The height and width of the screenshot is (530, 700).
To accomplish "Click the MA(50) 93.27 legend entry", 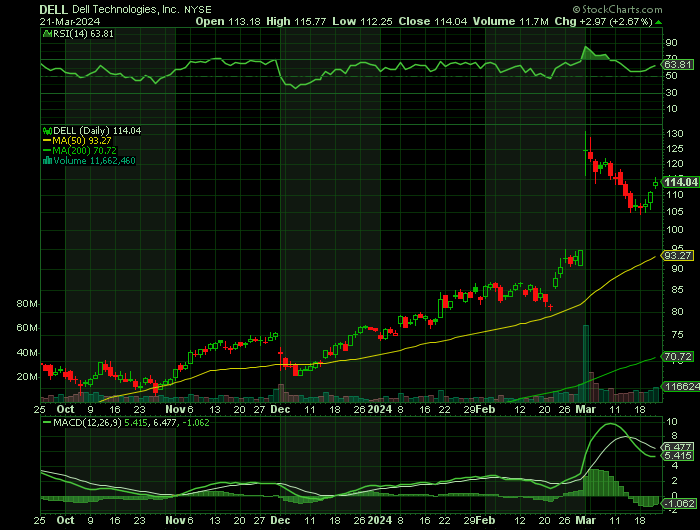I will 77,141.
